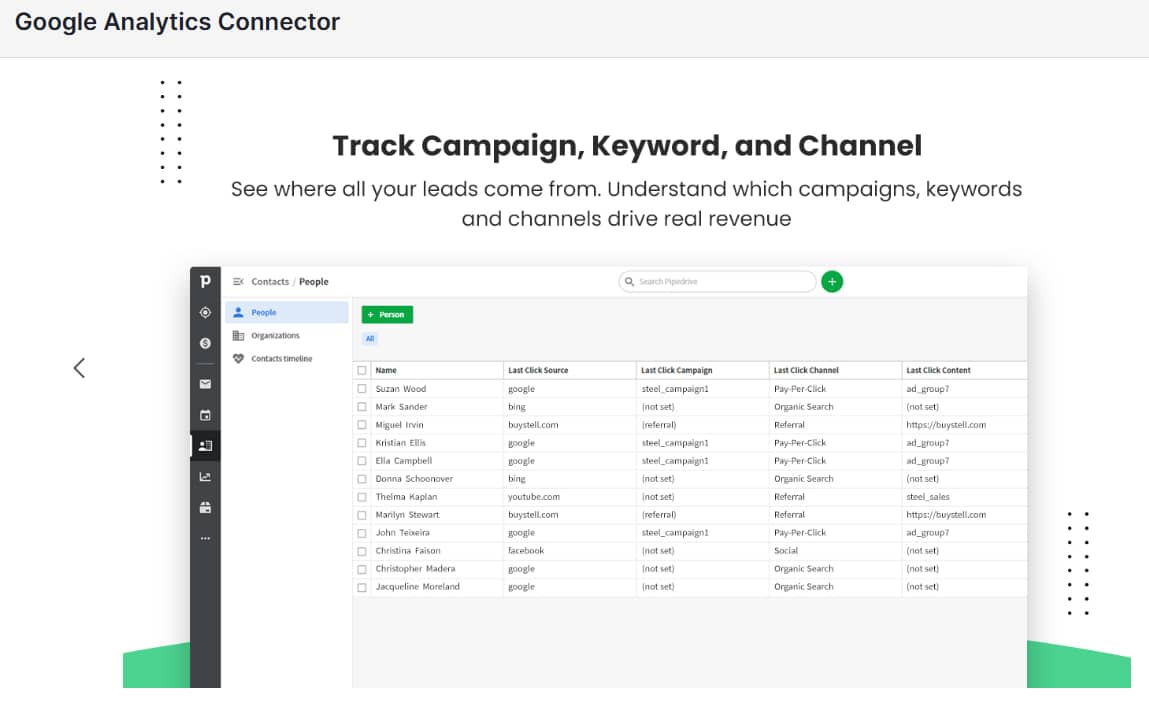Open the Pipedrive Leads icon in sidebar
Viewport: 1149px width, 704px height.
pyautogui.click(x=204, y=312)
